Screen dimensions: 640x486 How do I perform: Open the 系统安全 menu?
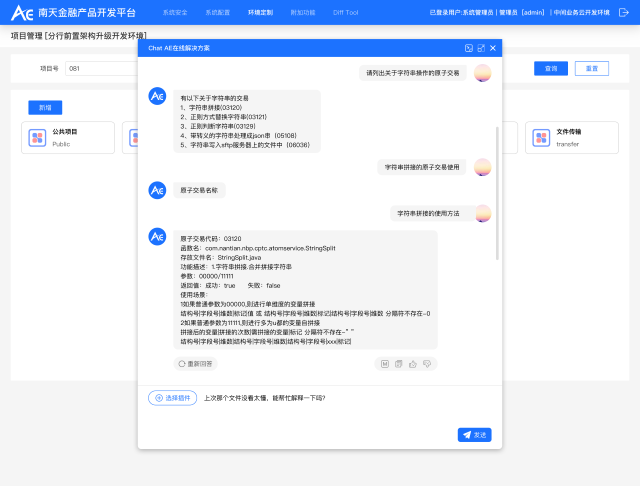click(174, 12)
